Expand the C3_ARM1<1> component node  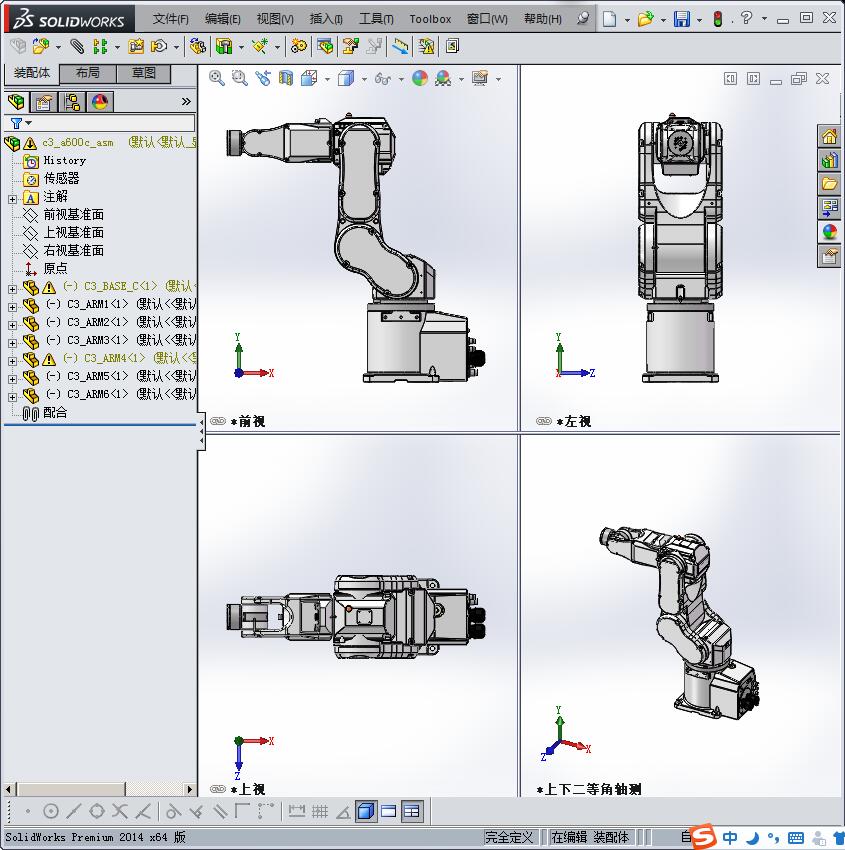click(x=12, y=305)
